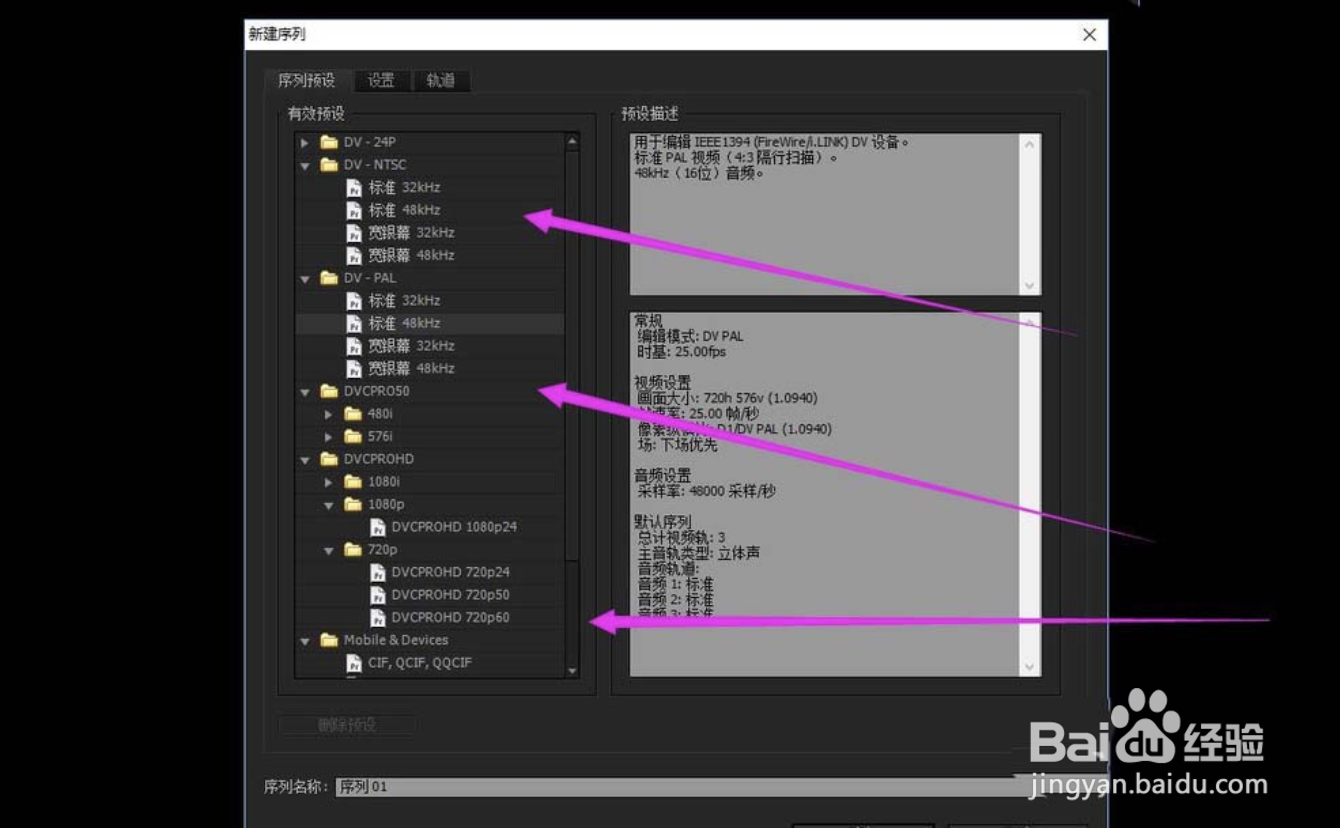Image resolution: width=1340 pixels, height=830 pixels.
Task: Click the Mobile & Devices folder icon
Action: (x=329, y=640)
